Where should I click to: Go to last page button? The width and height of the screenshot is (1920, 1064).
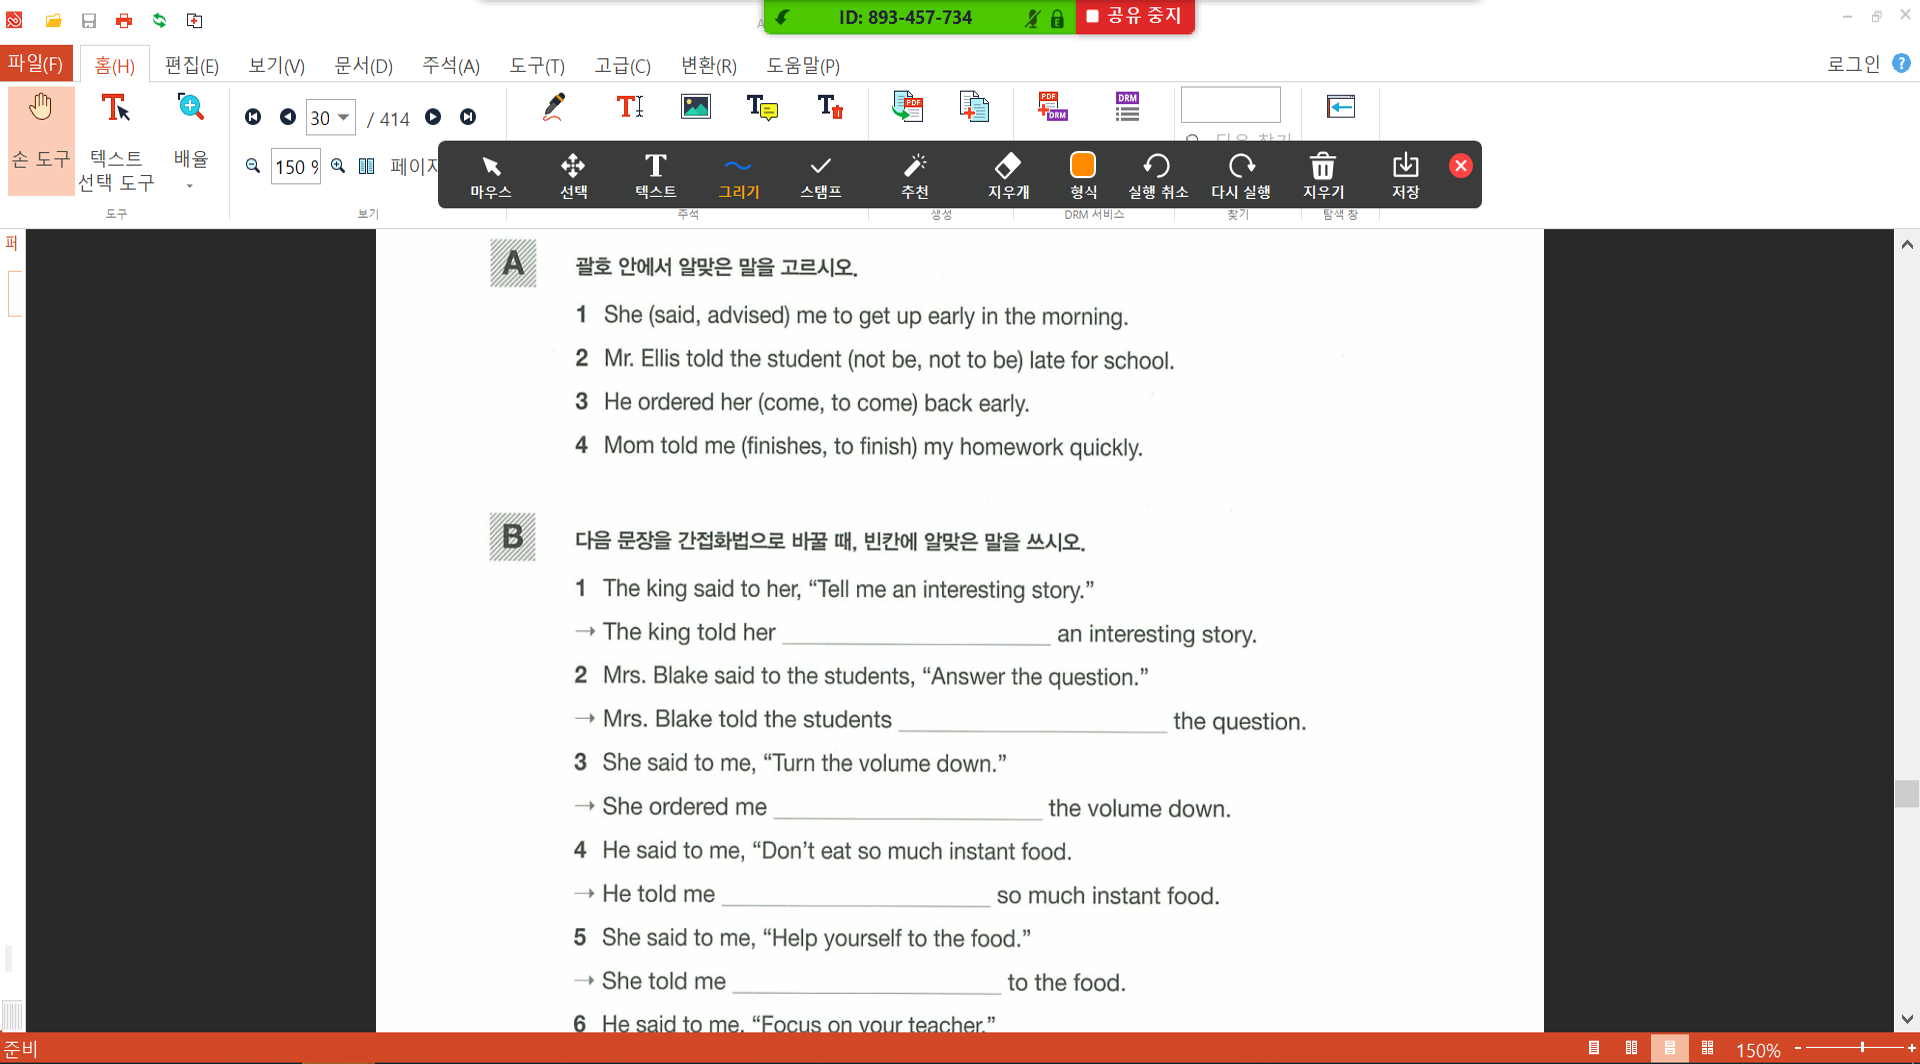tap(468, 117)
